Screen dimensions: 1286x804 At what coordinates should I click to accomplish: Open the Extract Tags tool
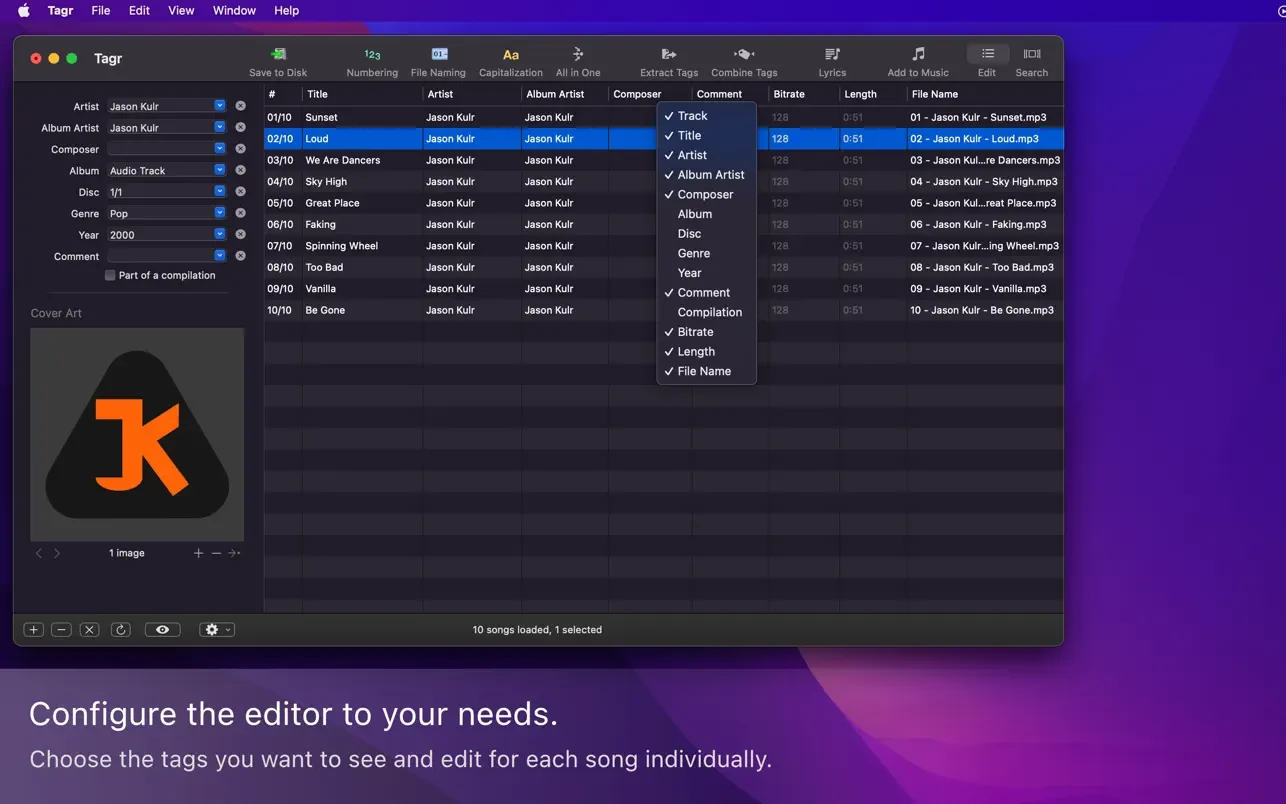[669, 55]
